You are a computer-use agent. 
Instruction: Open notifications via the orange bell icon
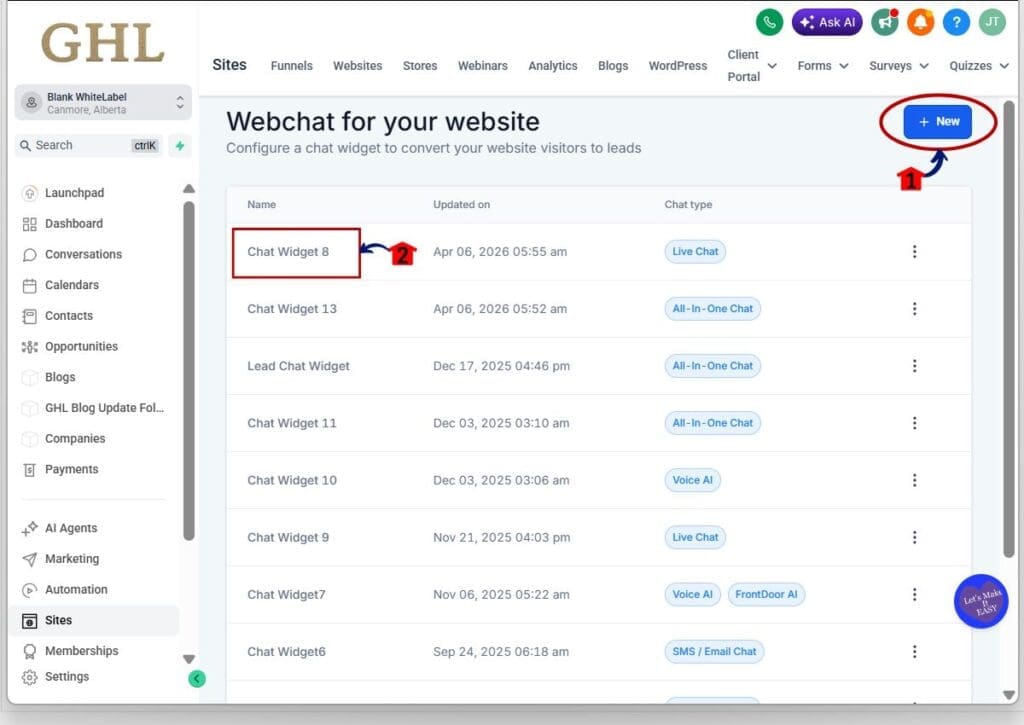coord(920,21)
